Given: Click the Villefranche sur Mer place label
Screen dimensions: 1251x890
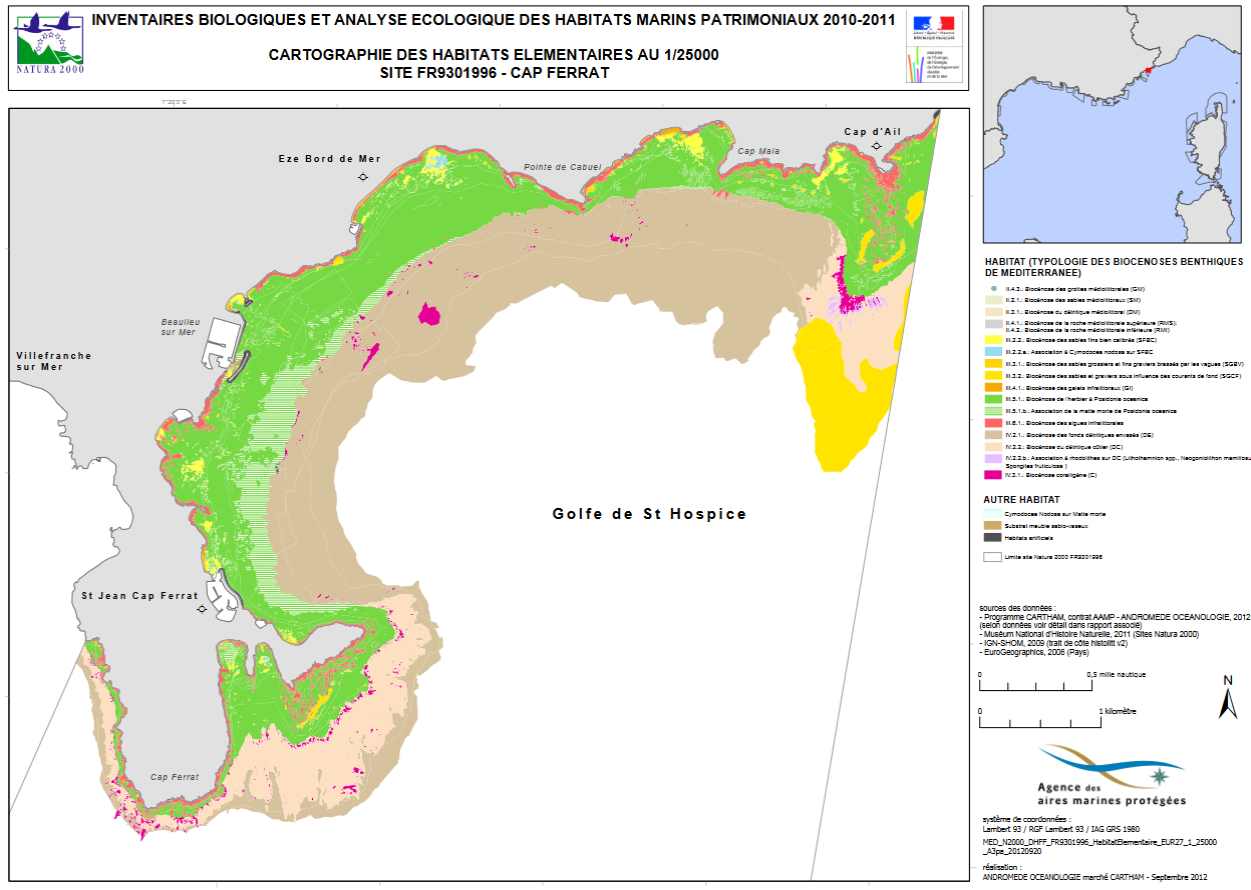Looking at the screenshot, I should [54, 361].
